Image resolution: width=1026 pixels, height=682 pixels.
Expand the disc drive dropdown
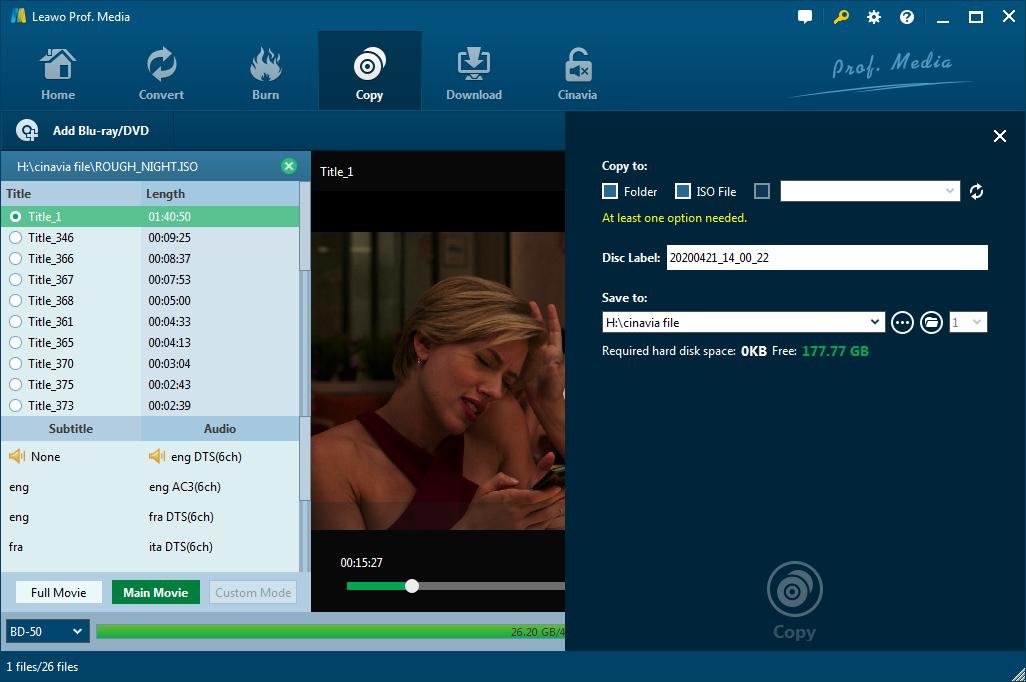point(870,191)
